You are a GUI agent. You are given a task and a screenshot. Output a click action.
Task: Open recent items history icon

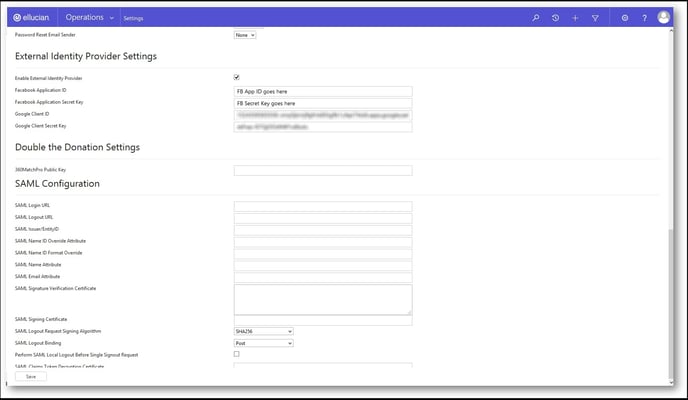coord(555,18)
